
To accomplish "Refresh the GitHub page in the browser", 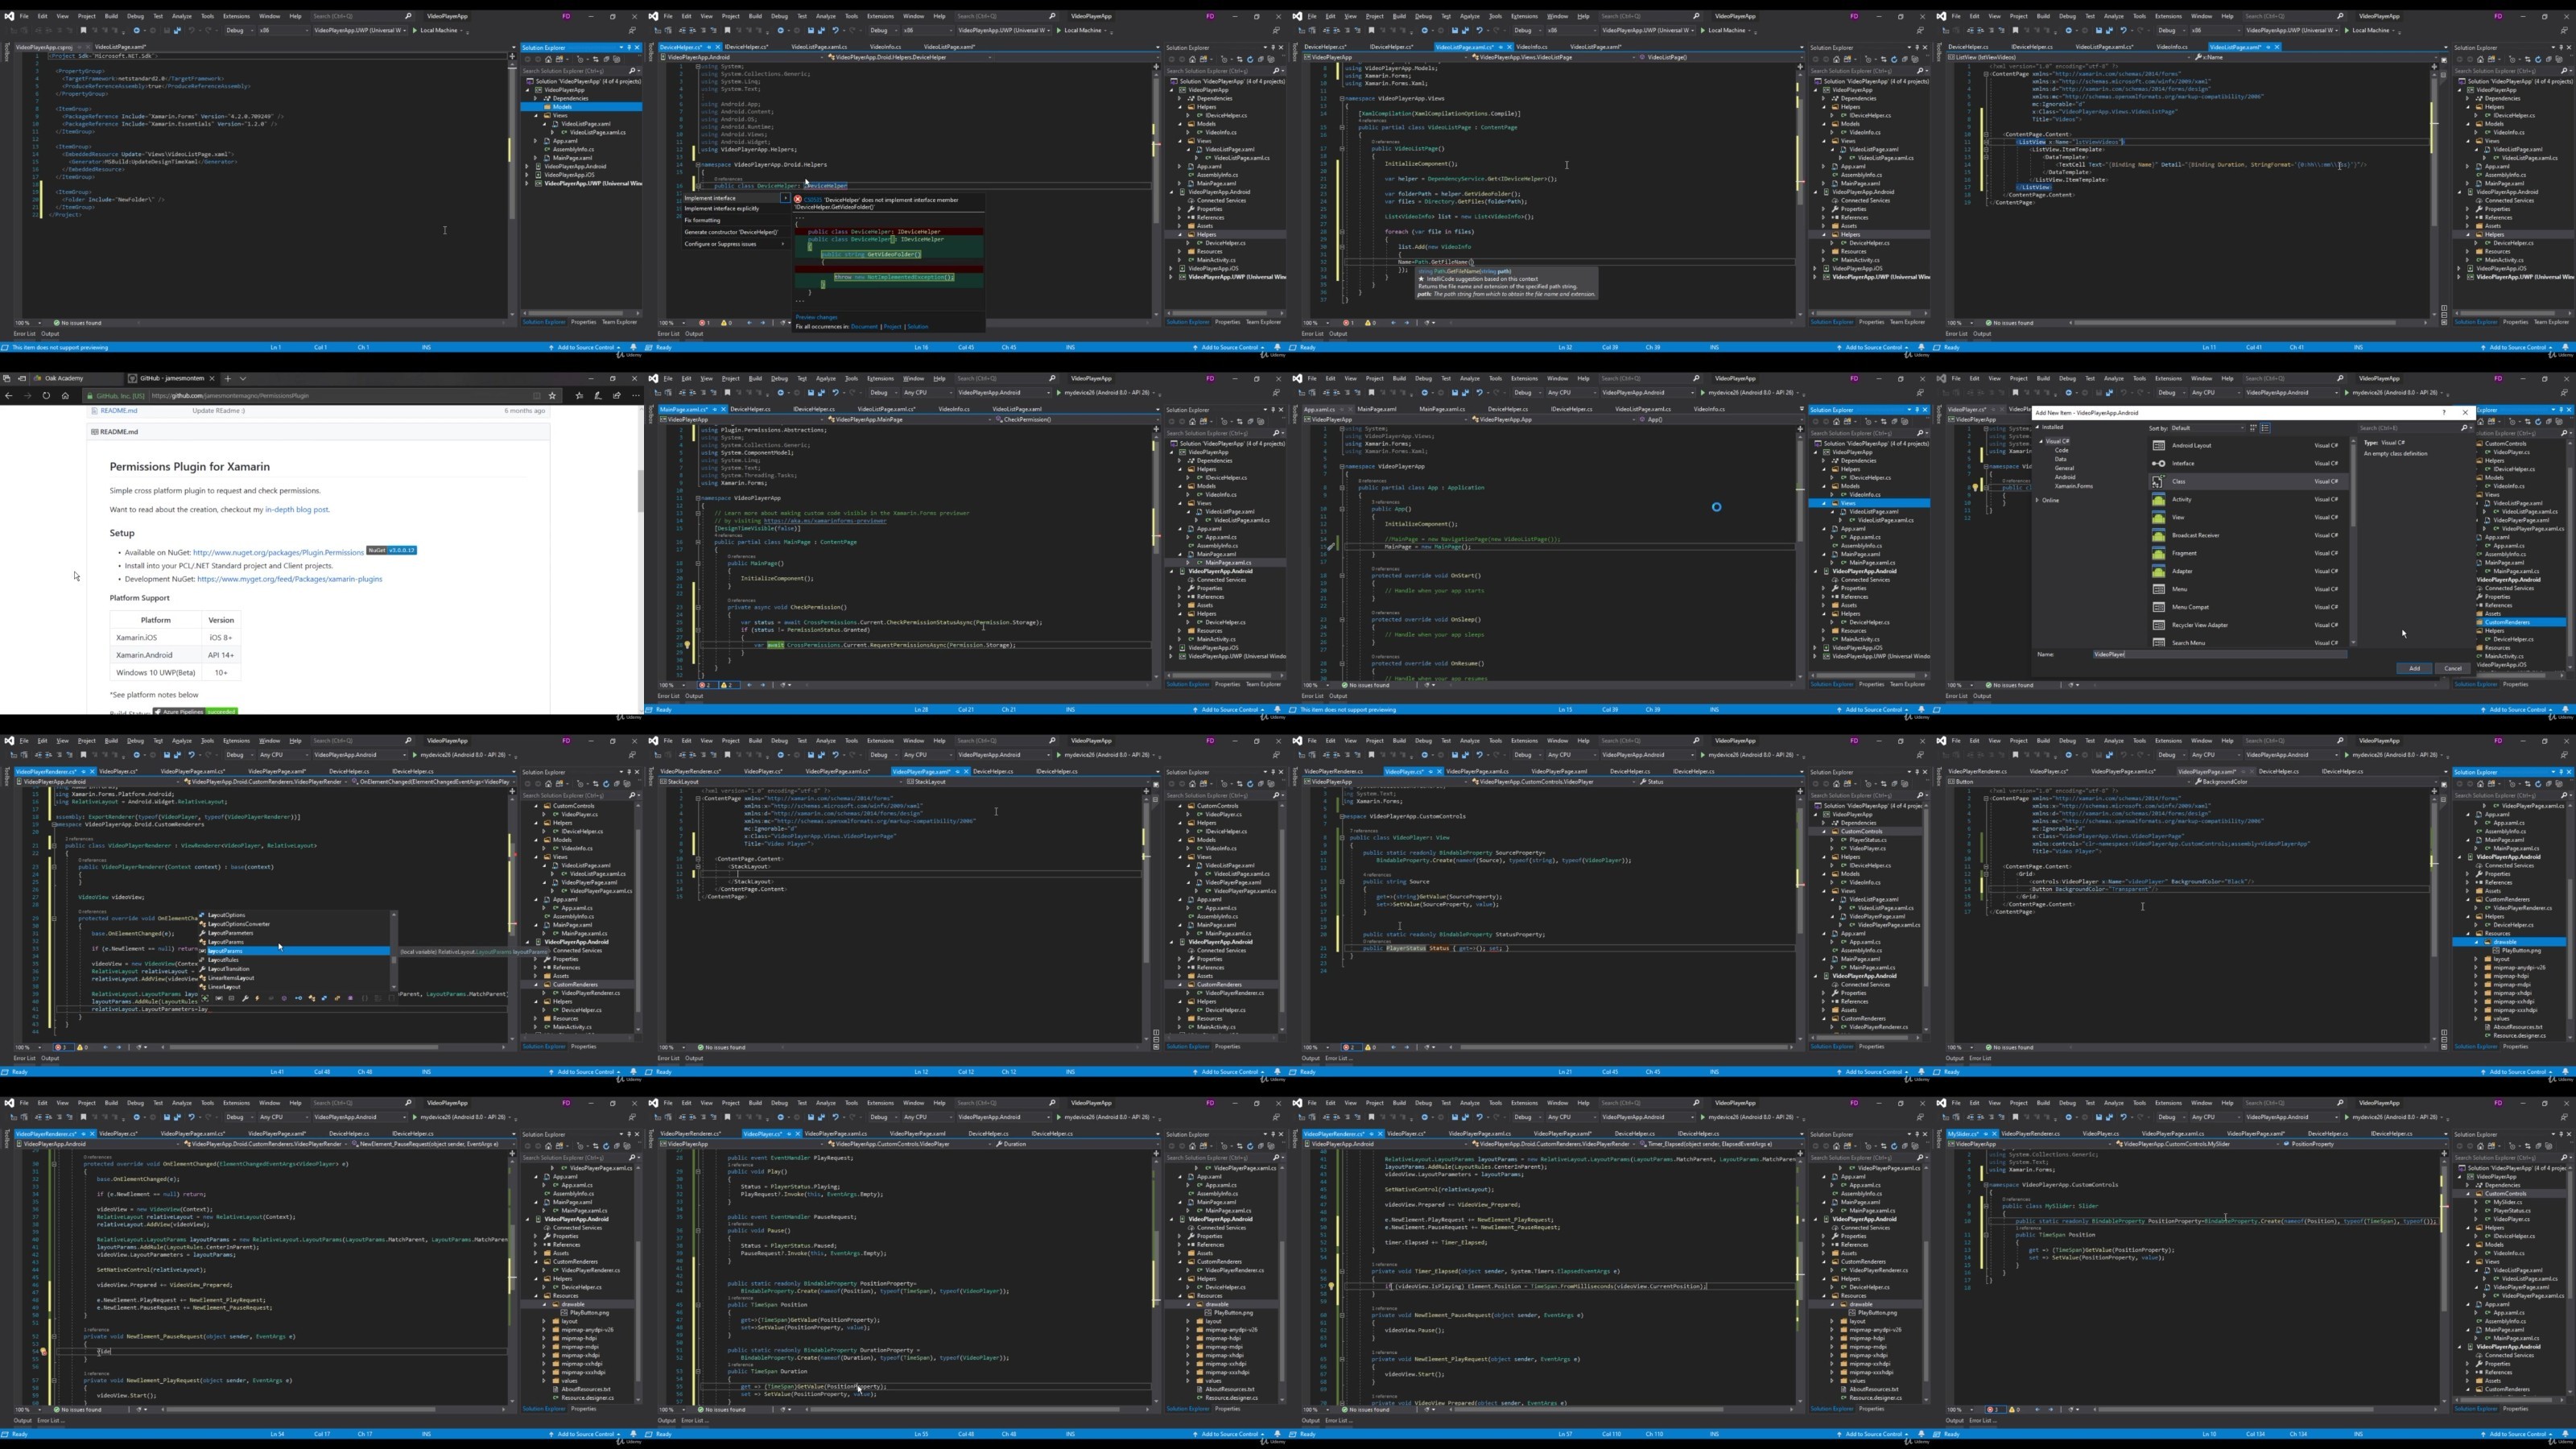I will tap(46, 395).
